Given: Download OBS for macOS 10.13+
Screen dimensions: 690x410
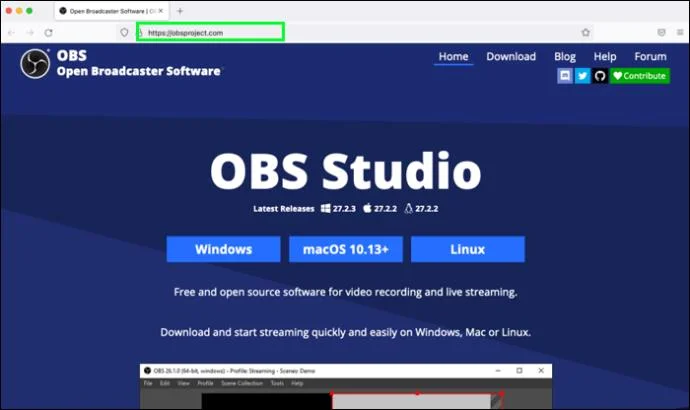Looking at the screenshot, I should [345, 249].
